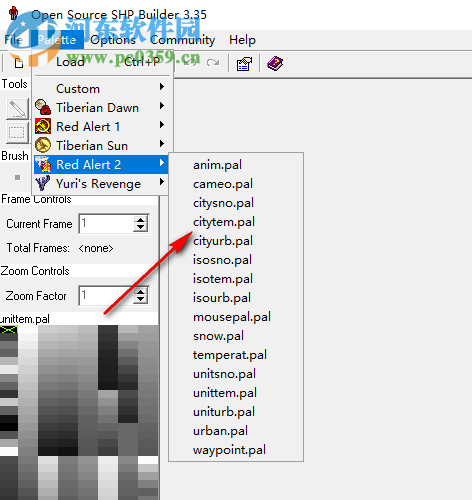472x500 pixels.
Task: Click the Red Alert 2 game icon
Action: coord(43,164)
